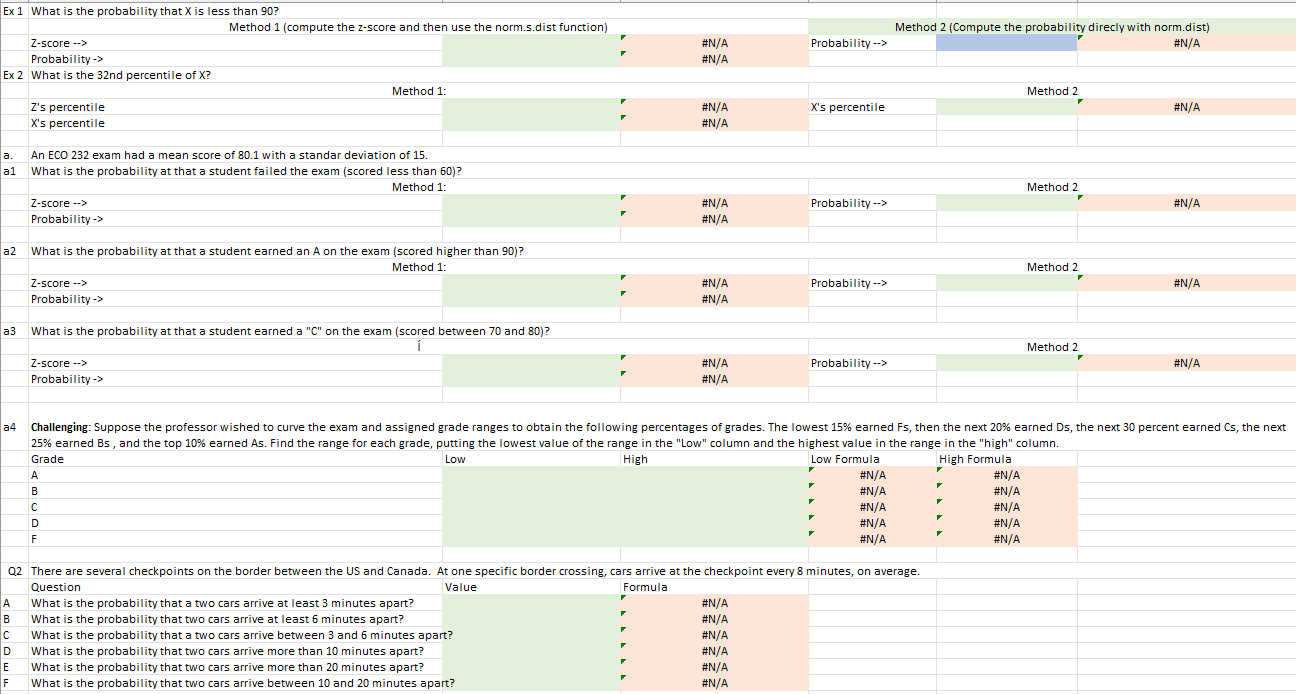Click the 'High Formula' column header
Viewport: 1296px width, 694px height.
pos(975,459)
